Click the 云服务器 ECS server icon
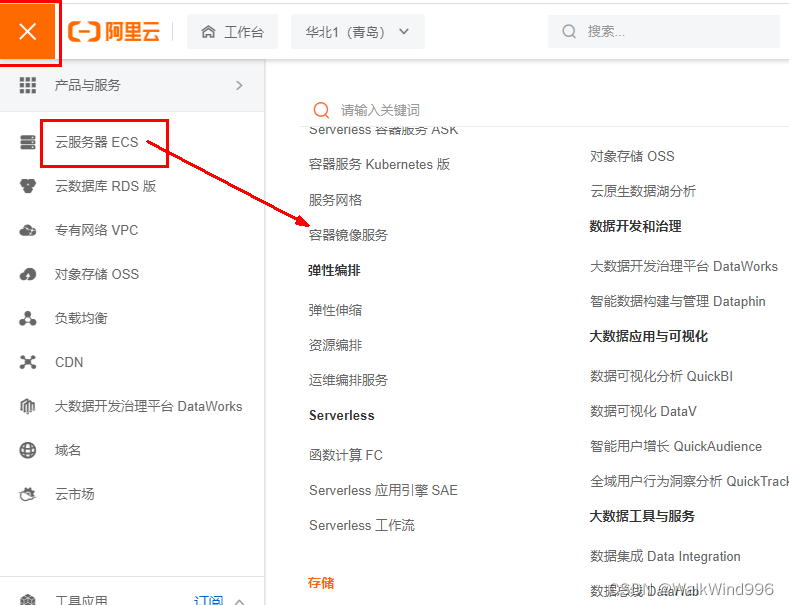The image size is (789, 605). [28, 142]
